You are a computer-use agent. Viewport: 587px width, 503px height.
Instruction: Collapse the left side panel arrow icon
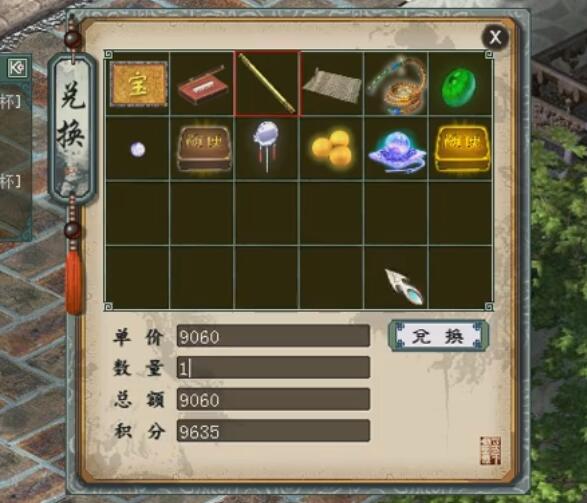[17, 68]
